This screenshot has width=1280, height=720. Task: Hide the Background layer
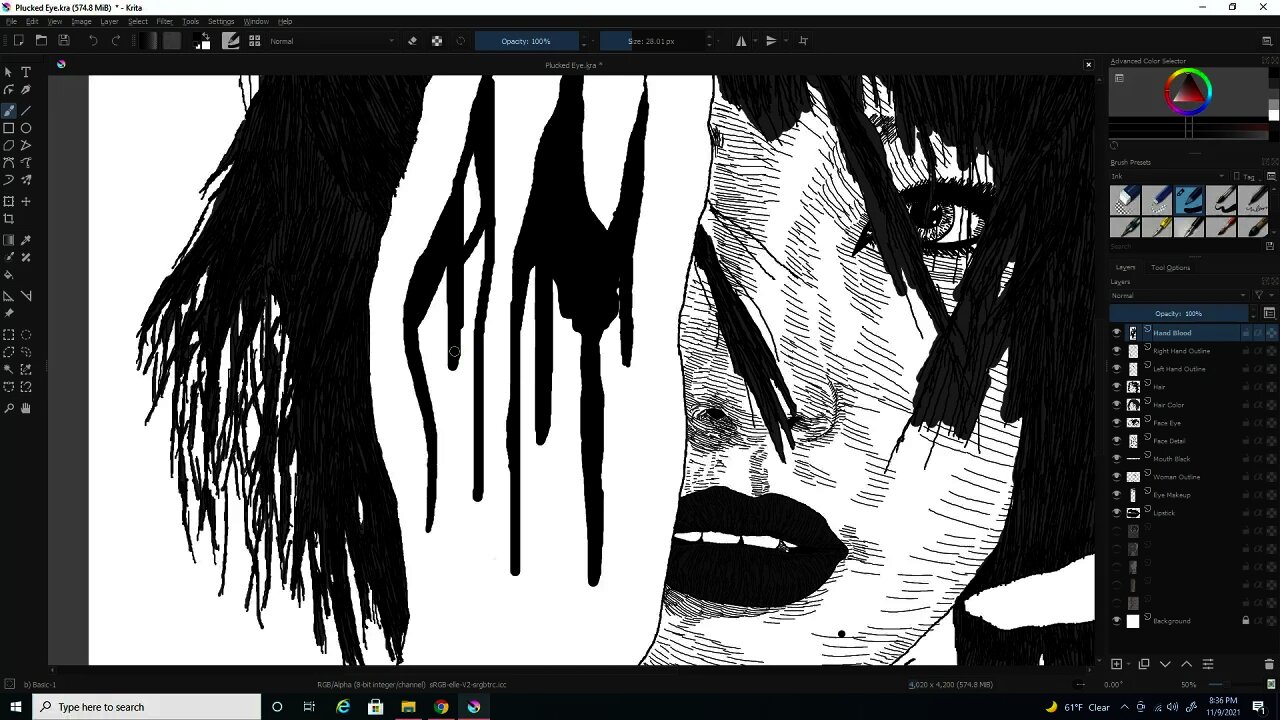1117,621
